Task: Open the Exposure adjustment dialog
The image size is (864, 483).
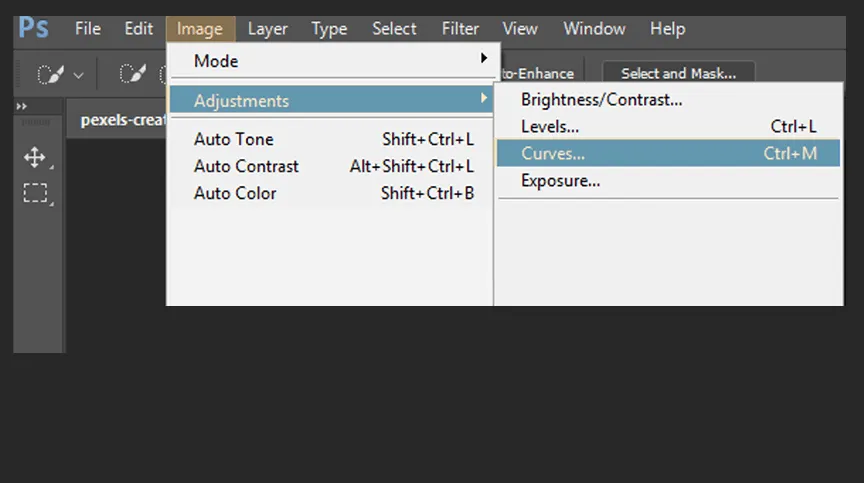Action: (668, 181)
